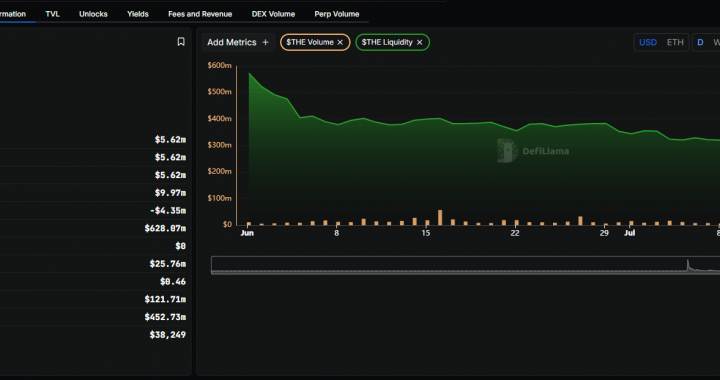The height and width of the screenshot is (380, 720).
Task: Click the $0.46 value
Action: coord(173,281)
